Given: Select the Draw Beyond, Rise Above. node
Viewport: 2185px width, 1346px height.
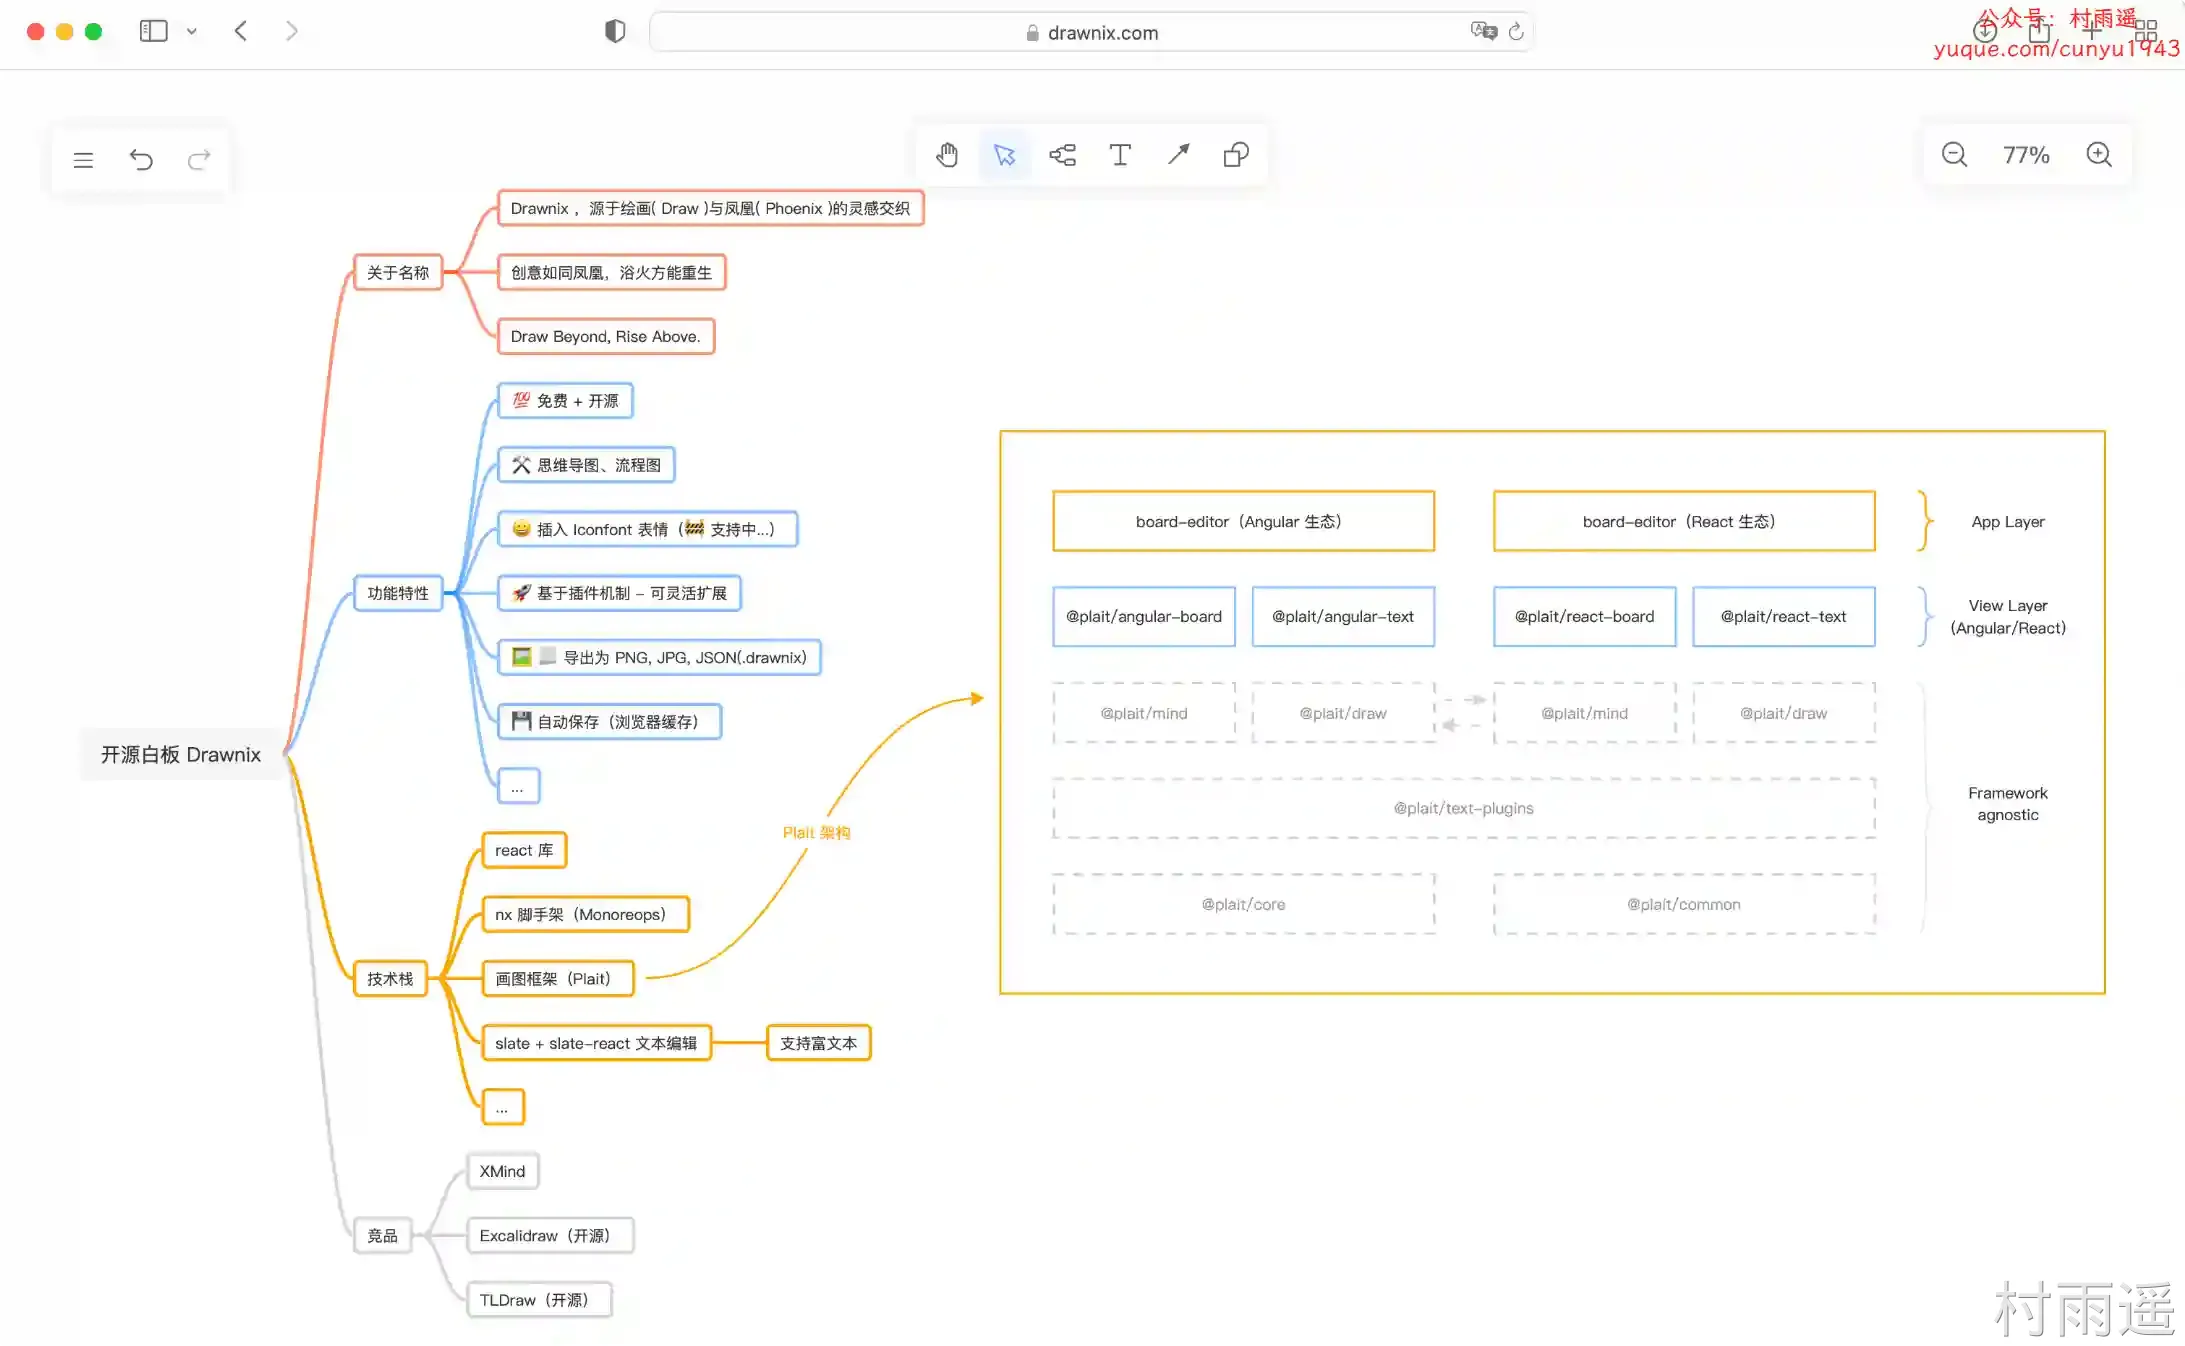Looking at the screenshot, I should [606, 337].
